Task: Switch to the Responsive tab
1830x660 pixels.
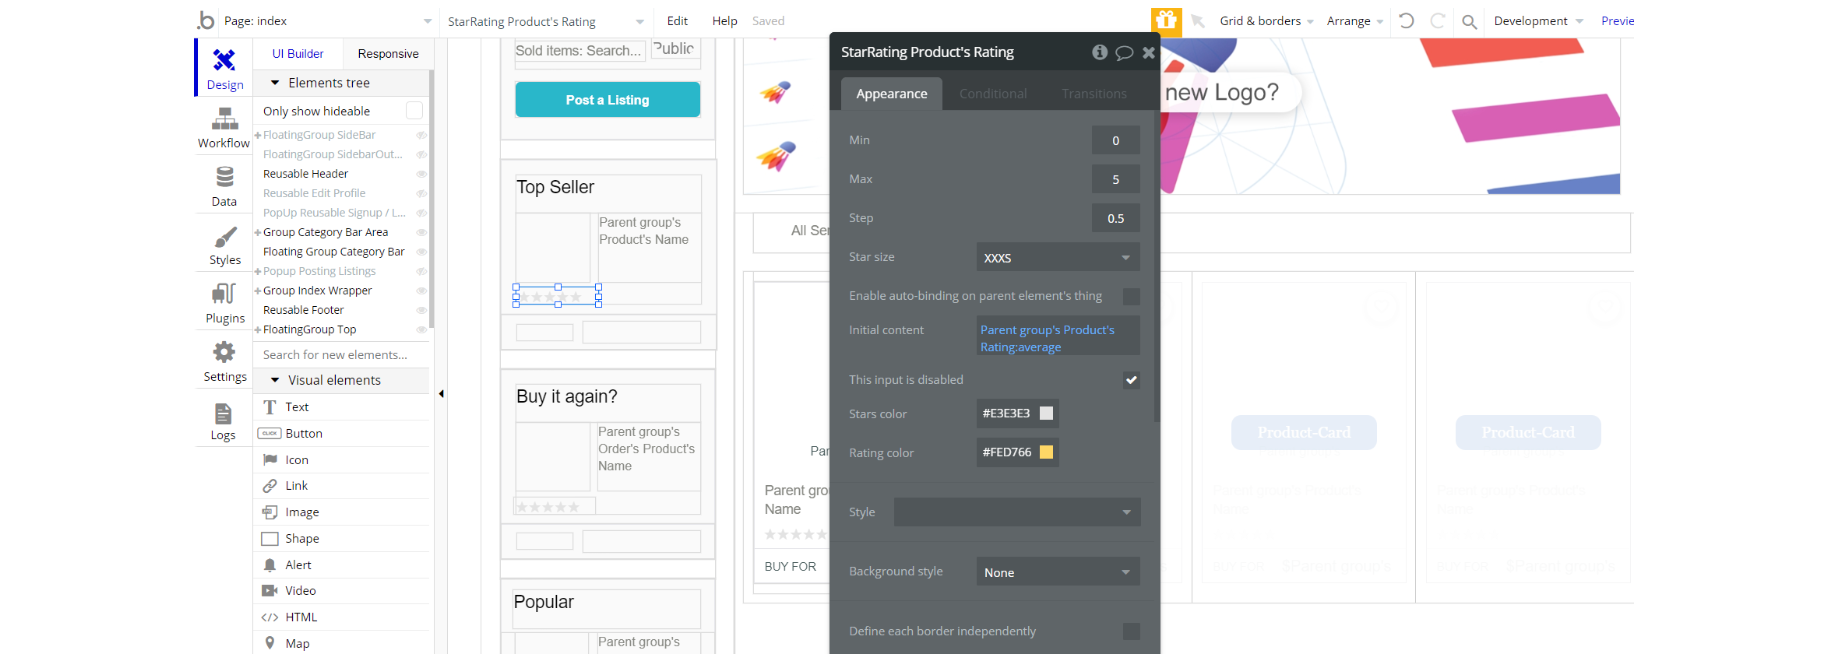Action: click(x=388, y=54)
